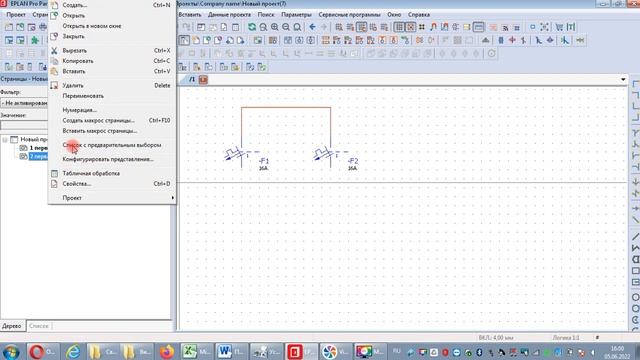Open the Поиск menu
640x360 pixels.
[x=266, y=15]
